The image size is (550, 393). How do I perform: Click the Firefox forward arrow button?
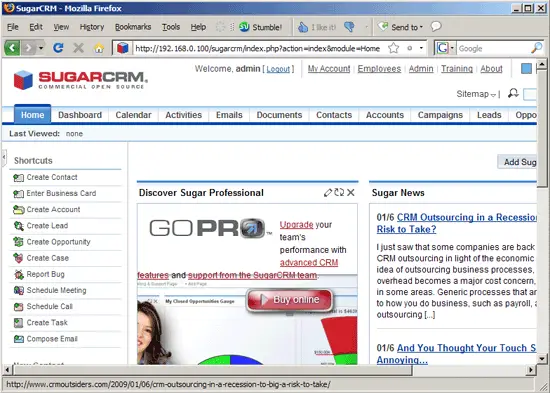(28, 48)
